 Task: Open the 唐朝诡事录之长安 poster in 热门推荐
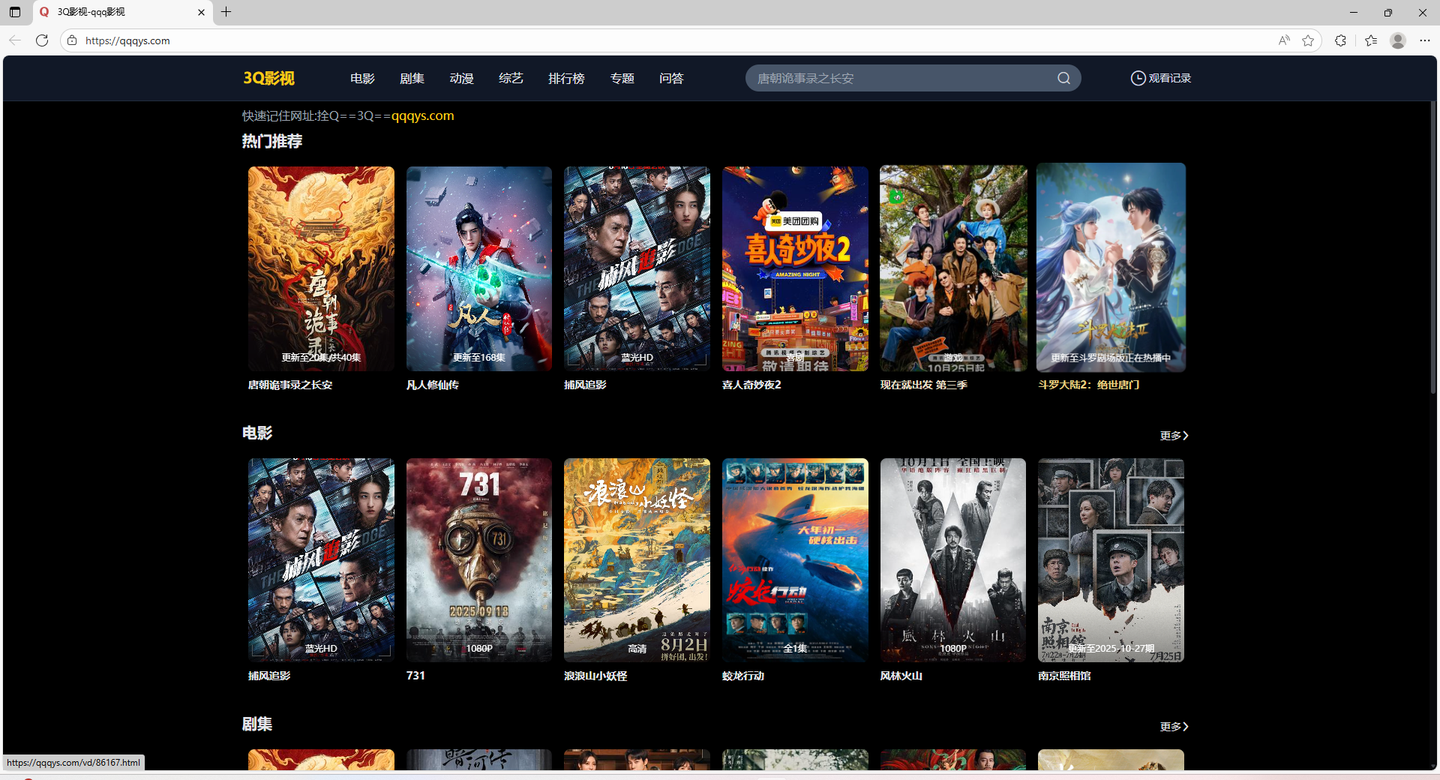point(321,269)
